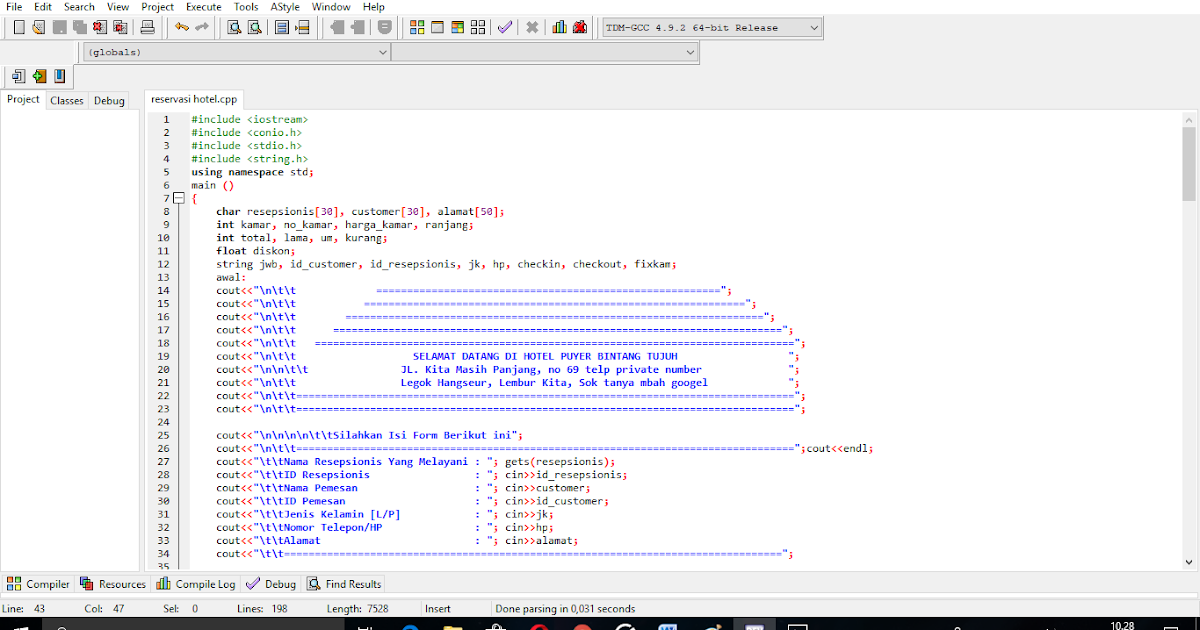Redo the last undone change
This screenshot has width=1200, height=630.
200,27
